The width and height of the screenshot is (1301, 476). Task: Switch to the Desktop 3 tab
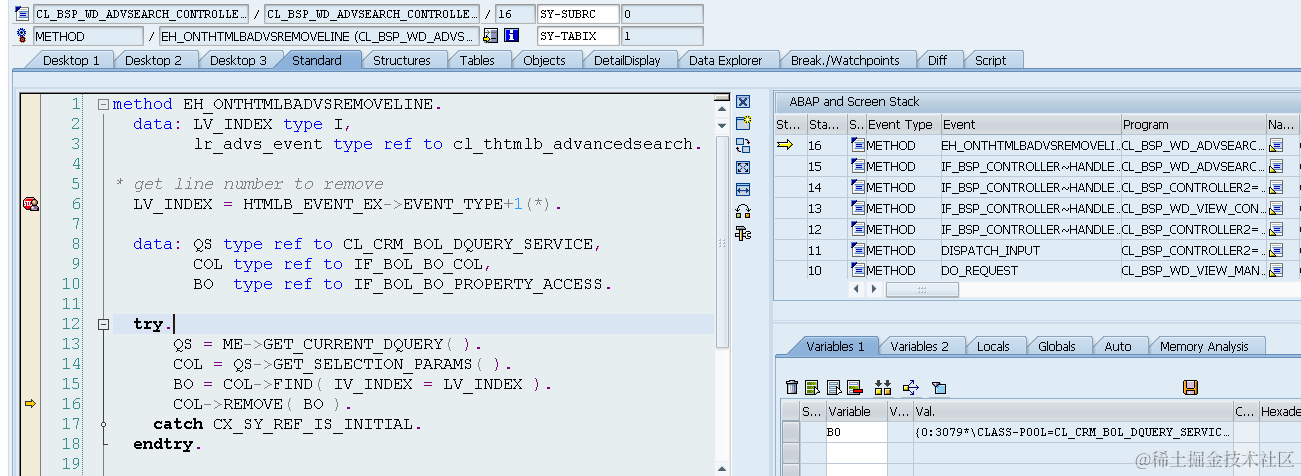click(238, 60)
